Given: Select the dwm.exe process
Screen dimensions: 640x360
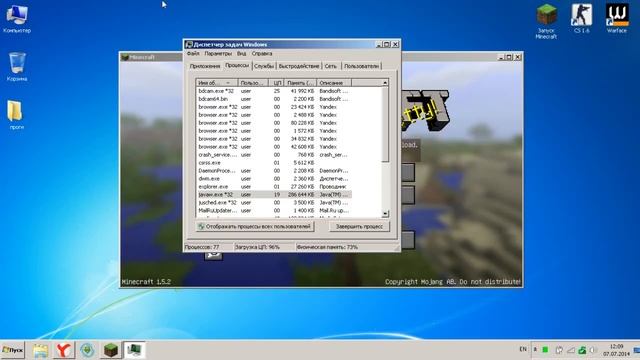Looking at the screenshot, I should 273,179.
